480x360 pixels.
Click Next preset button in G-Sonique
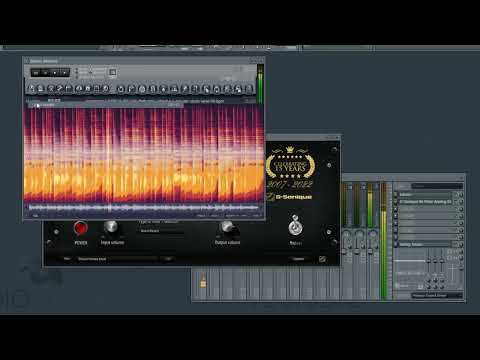point(168,259)
